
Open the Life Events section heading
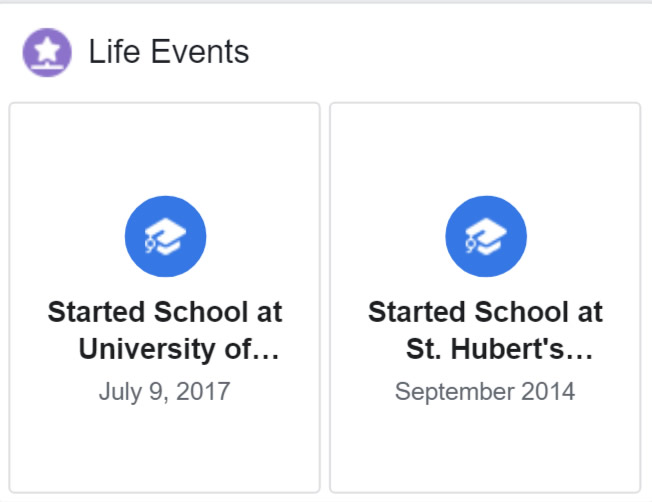[x=168, y=52]
